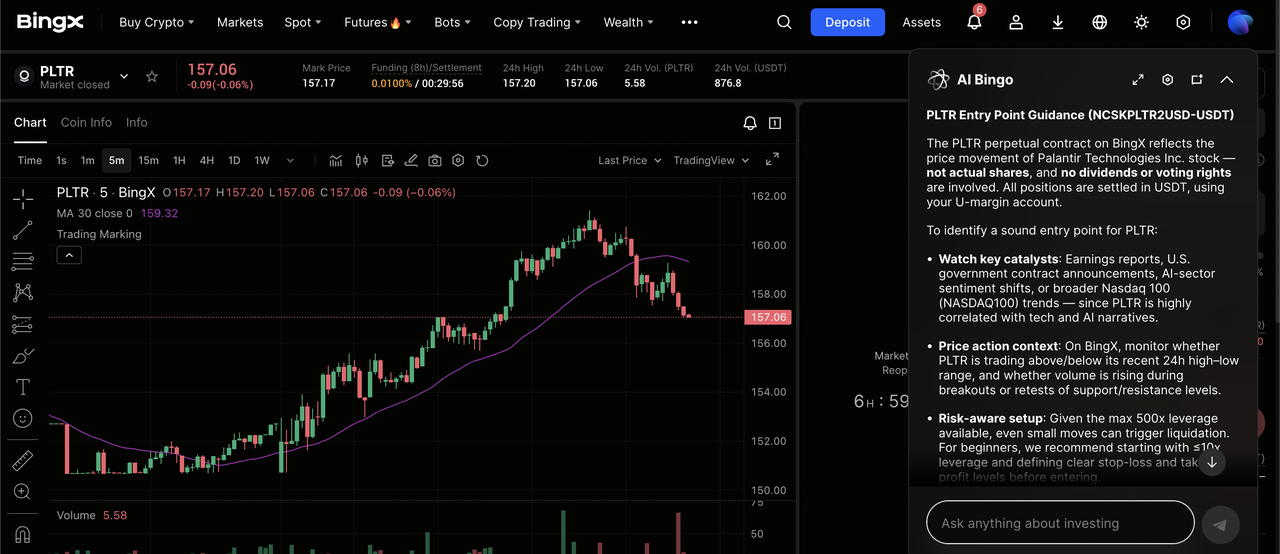The image size is (1280, 554).
Task: Open the chart indicators icon
Action: pyautogui.click(x=336, y=160)
